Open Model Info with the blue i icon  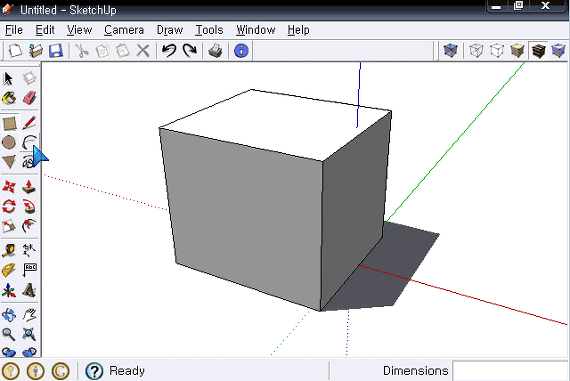pos(241,51)
